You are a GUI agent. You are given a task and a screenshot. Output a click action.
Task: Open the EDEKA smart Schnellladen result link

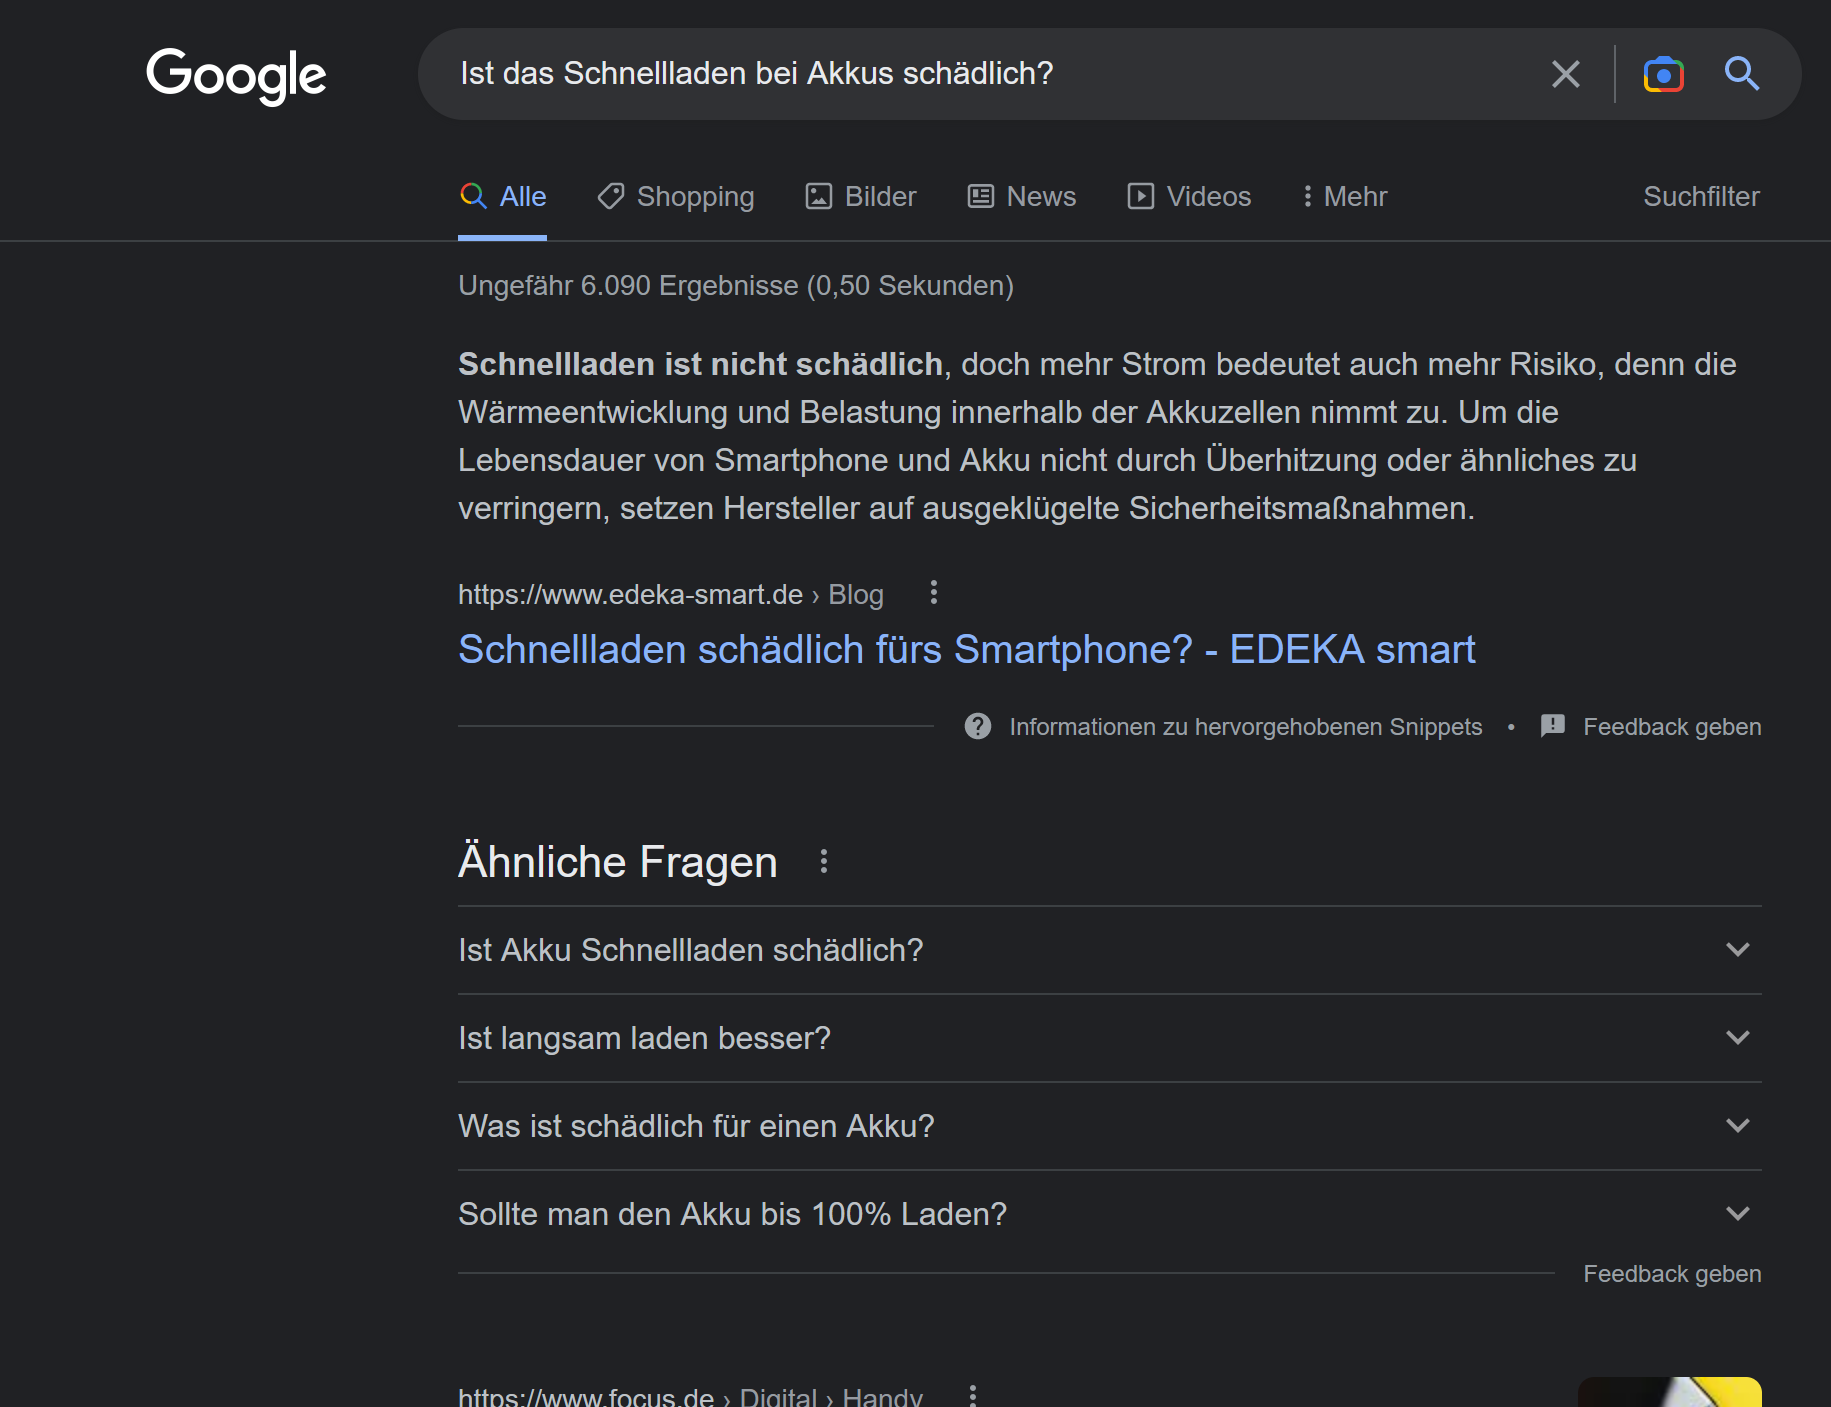pyautogui.click(x=966, y=650)
